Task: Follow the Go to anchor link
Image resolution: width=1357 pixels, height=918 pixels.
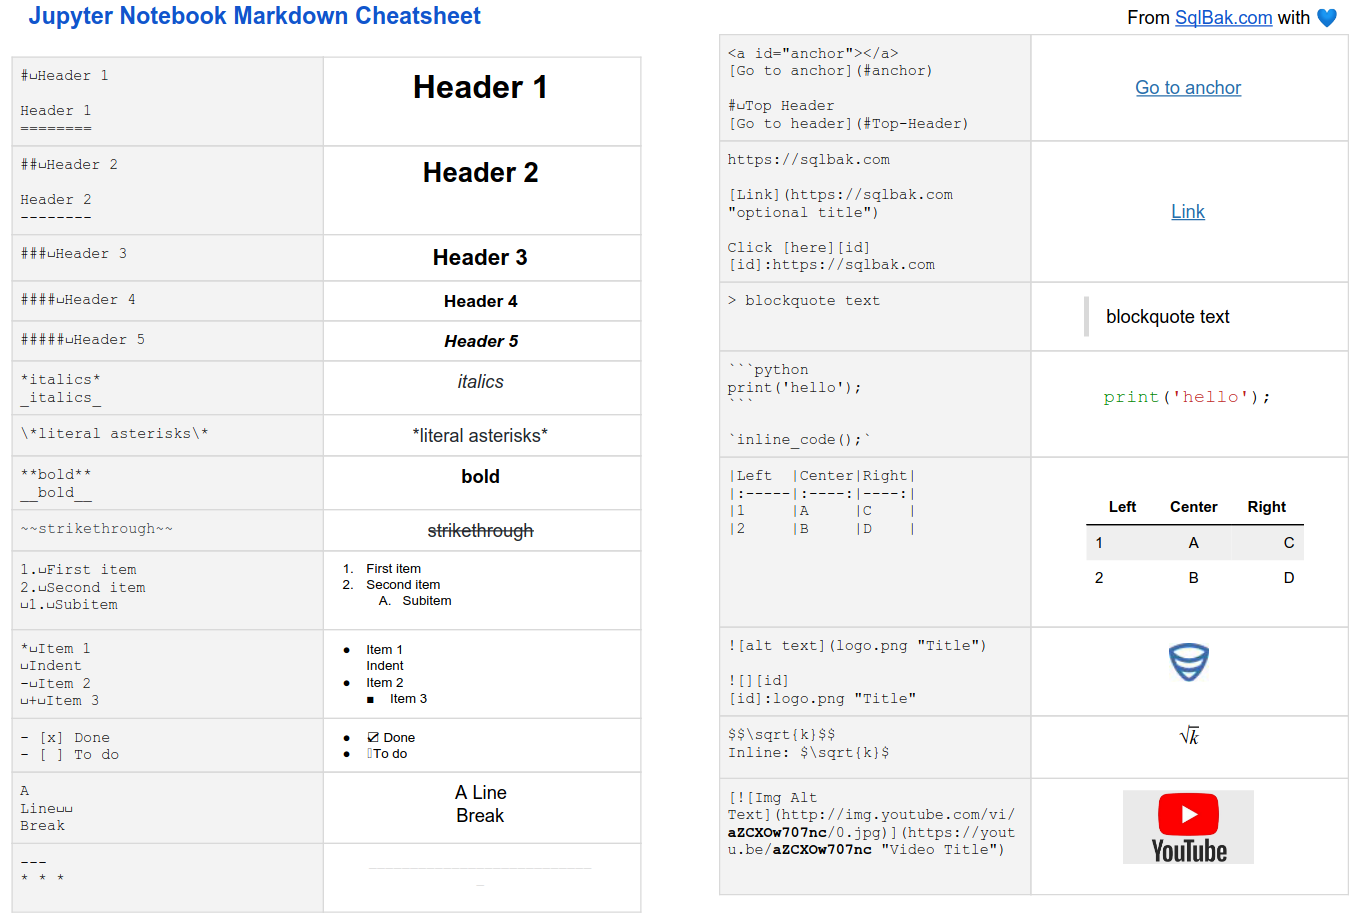Action: [x=1188, y=88]
